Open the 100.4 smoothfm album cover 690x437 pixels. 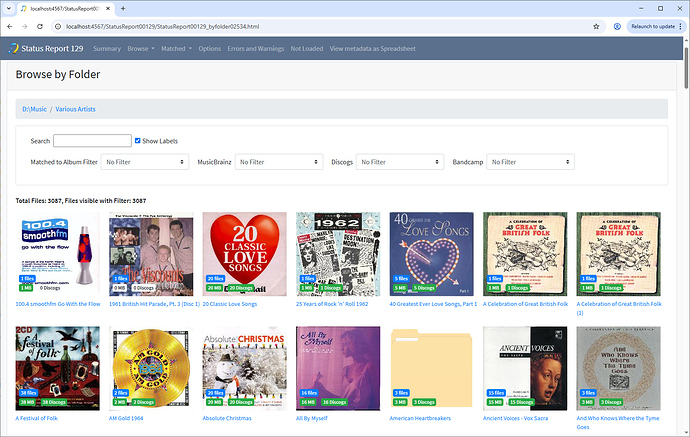pyautogui.click(x=58, y=254)
